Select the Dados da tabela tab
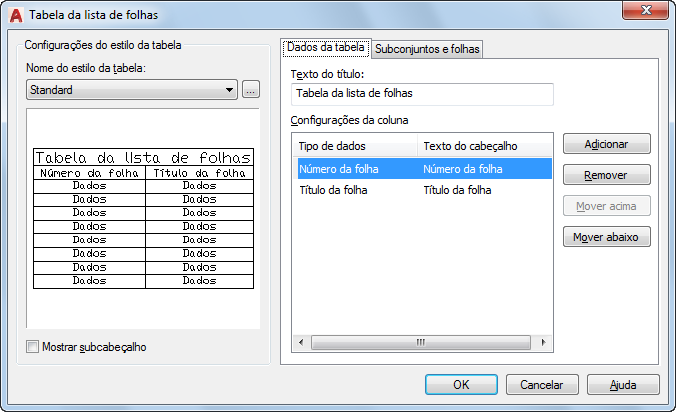The image size is (676, 412). pos(326,47)
